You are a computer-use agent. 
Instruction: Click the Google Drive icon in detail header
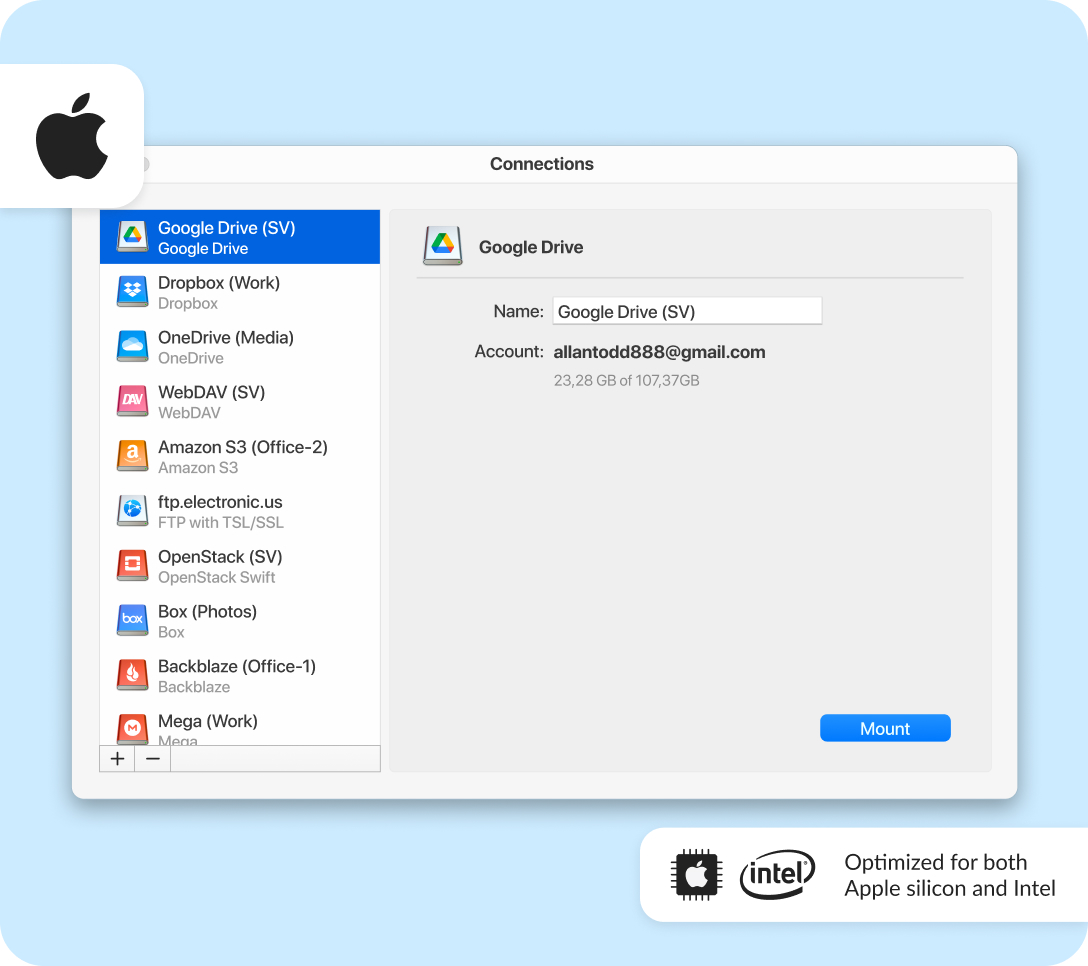point(442,246)
